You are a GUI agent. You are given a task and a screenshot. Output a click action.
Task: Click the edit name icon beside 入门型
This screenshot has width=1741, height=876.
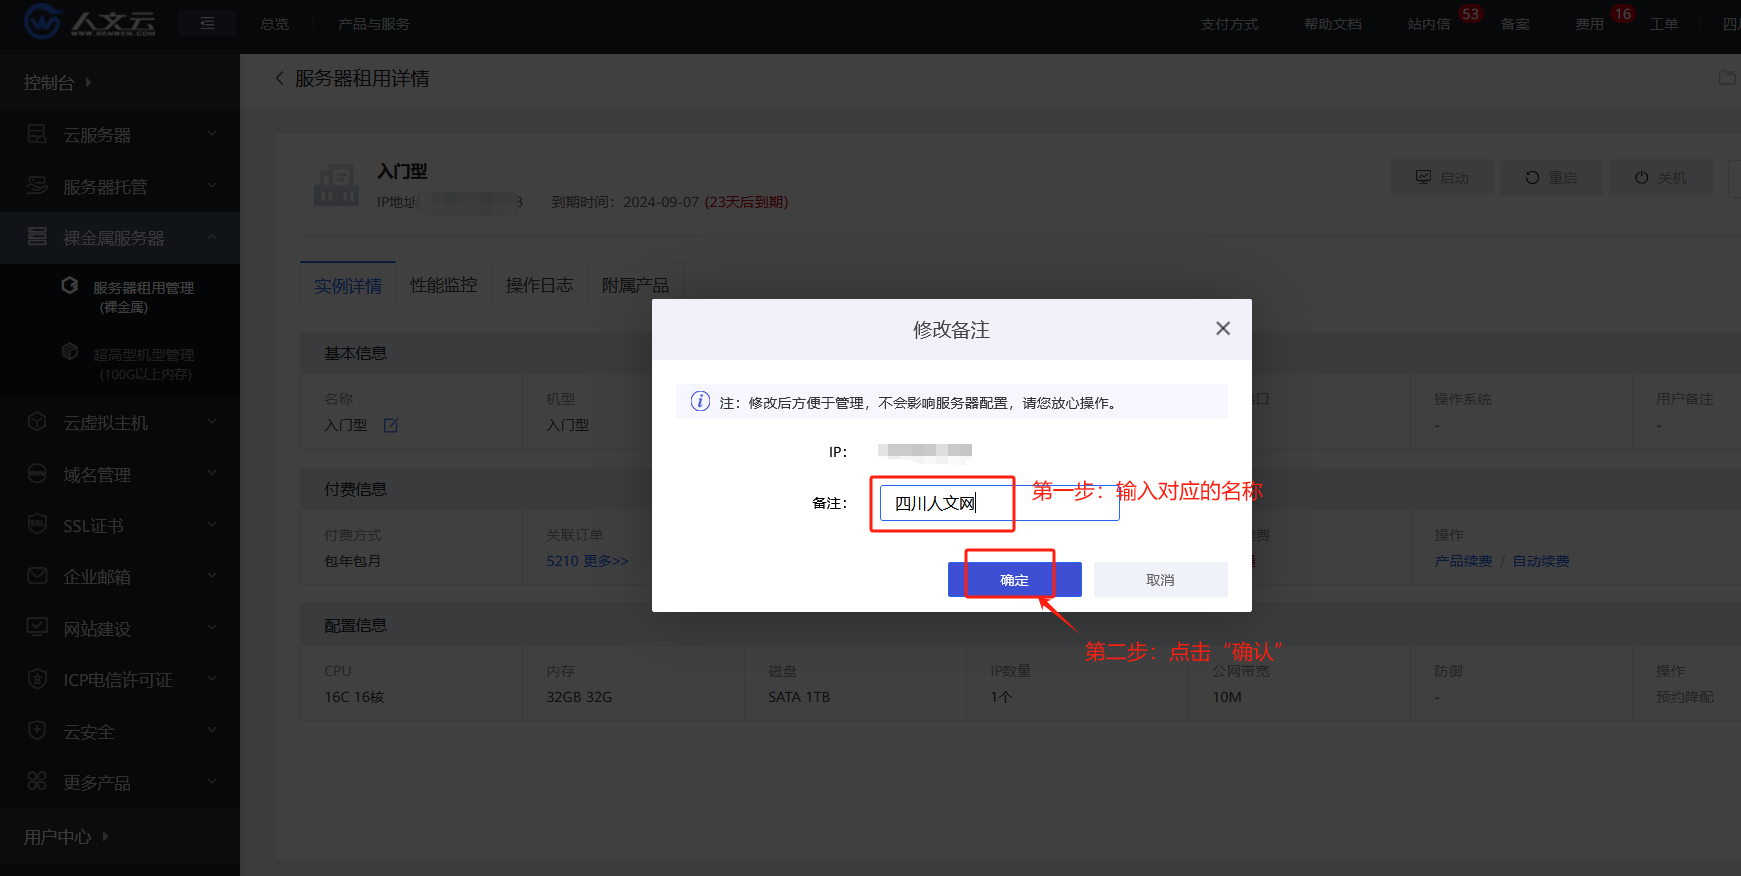[x=391, y=425]
